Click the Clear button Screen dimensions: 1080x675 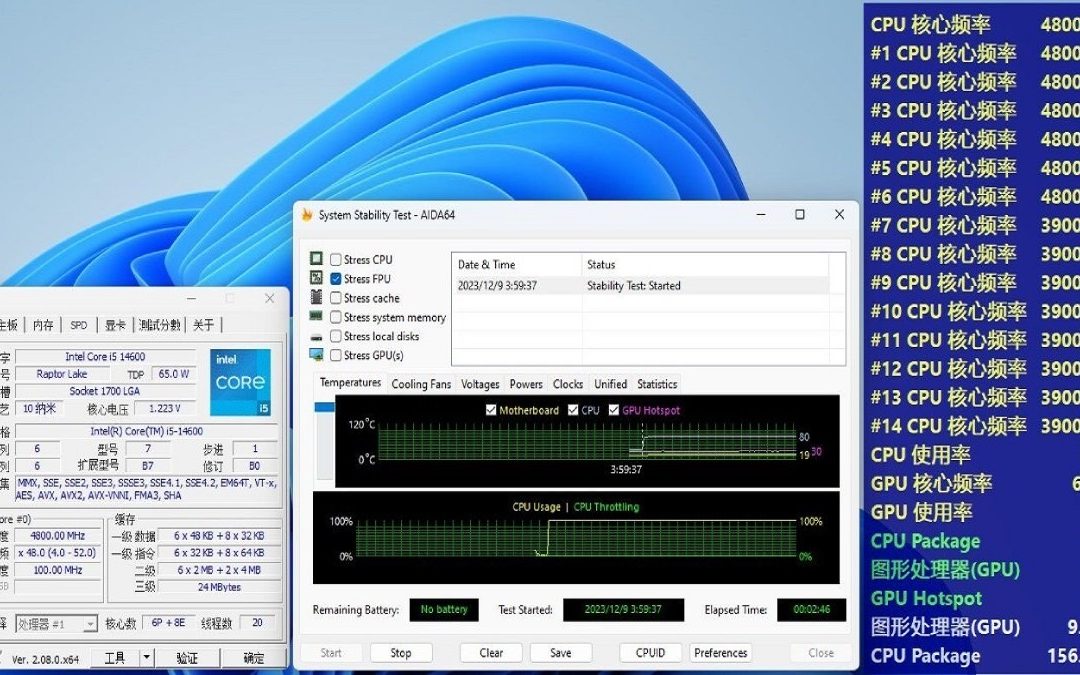click(491, 653)
